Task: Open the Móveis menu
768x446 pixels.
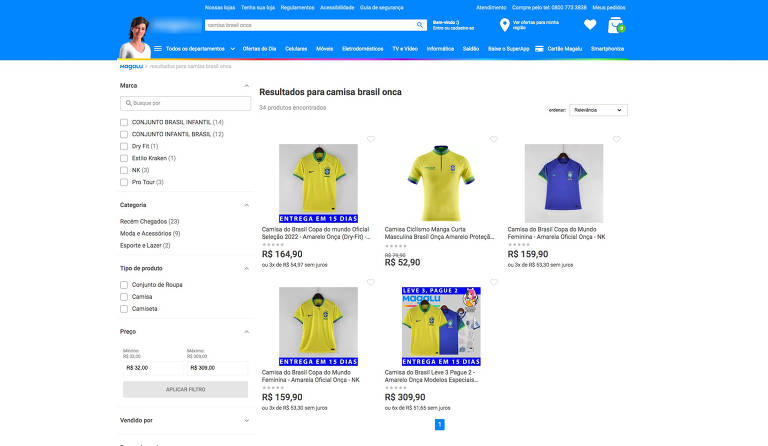Action: pos(324,49)
